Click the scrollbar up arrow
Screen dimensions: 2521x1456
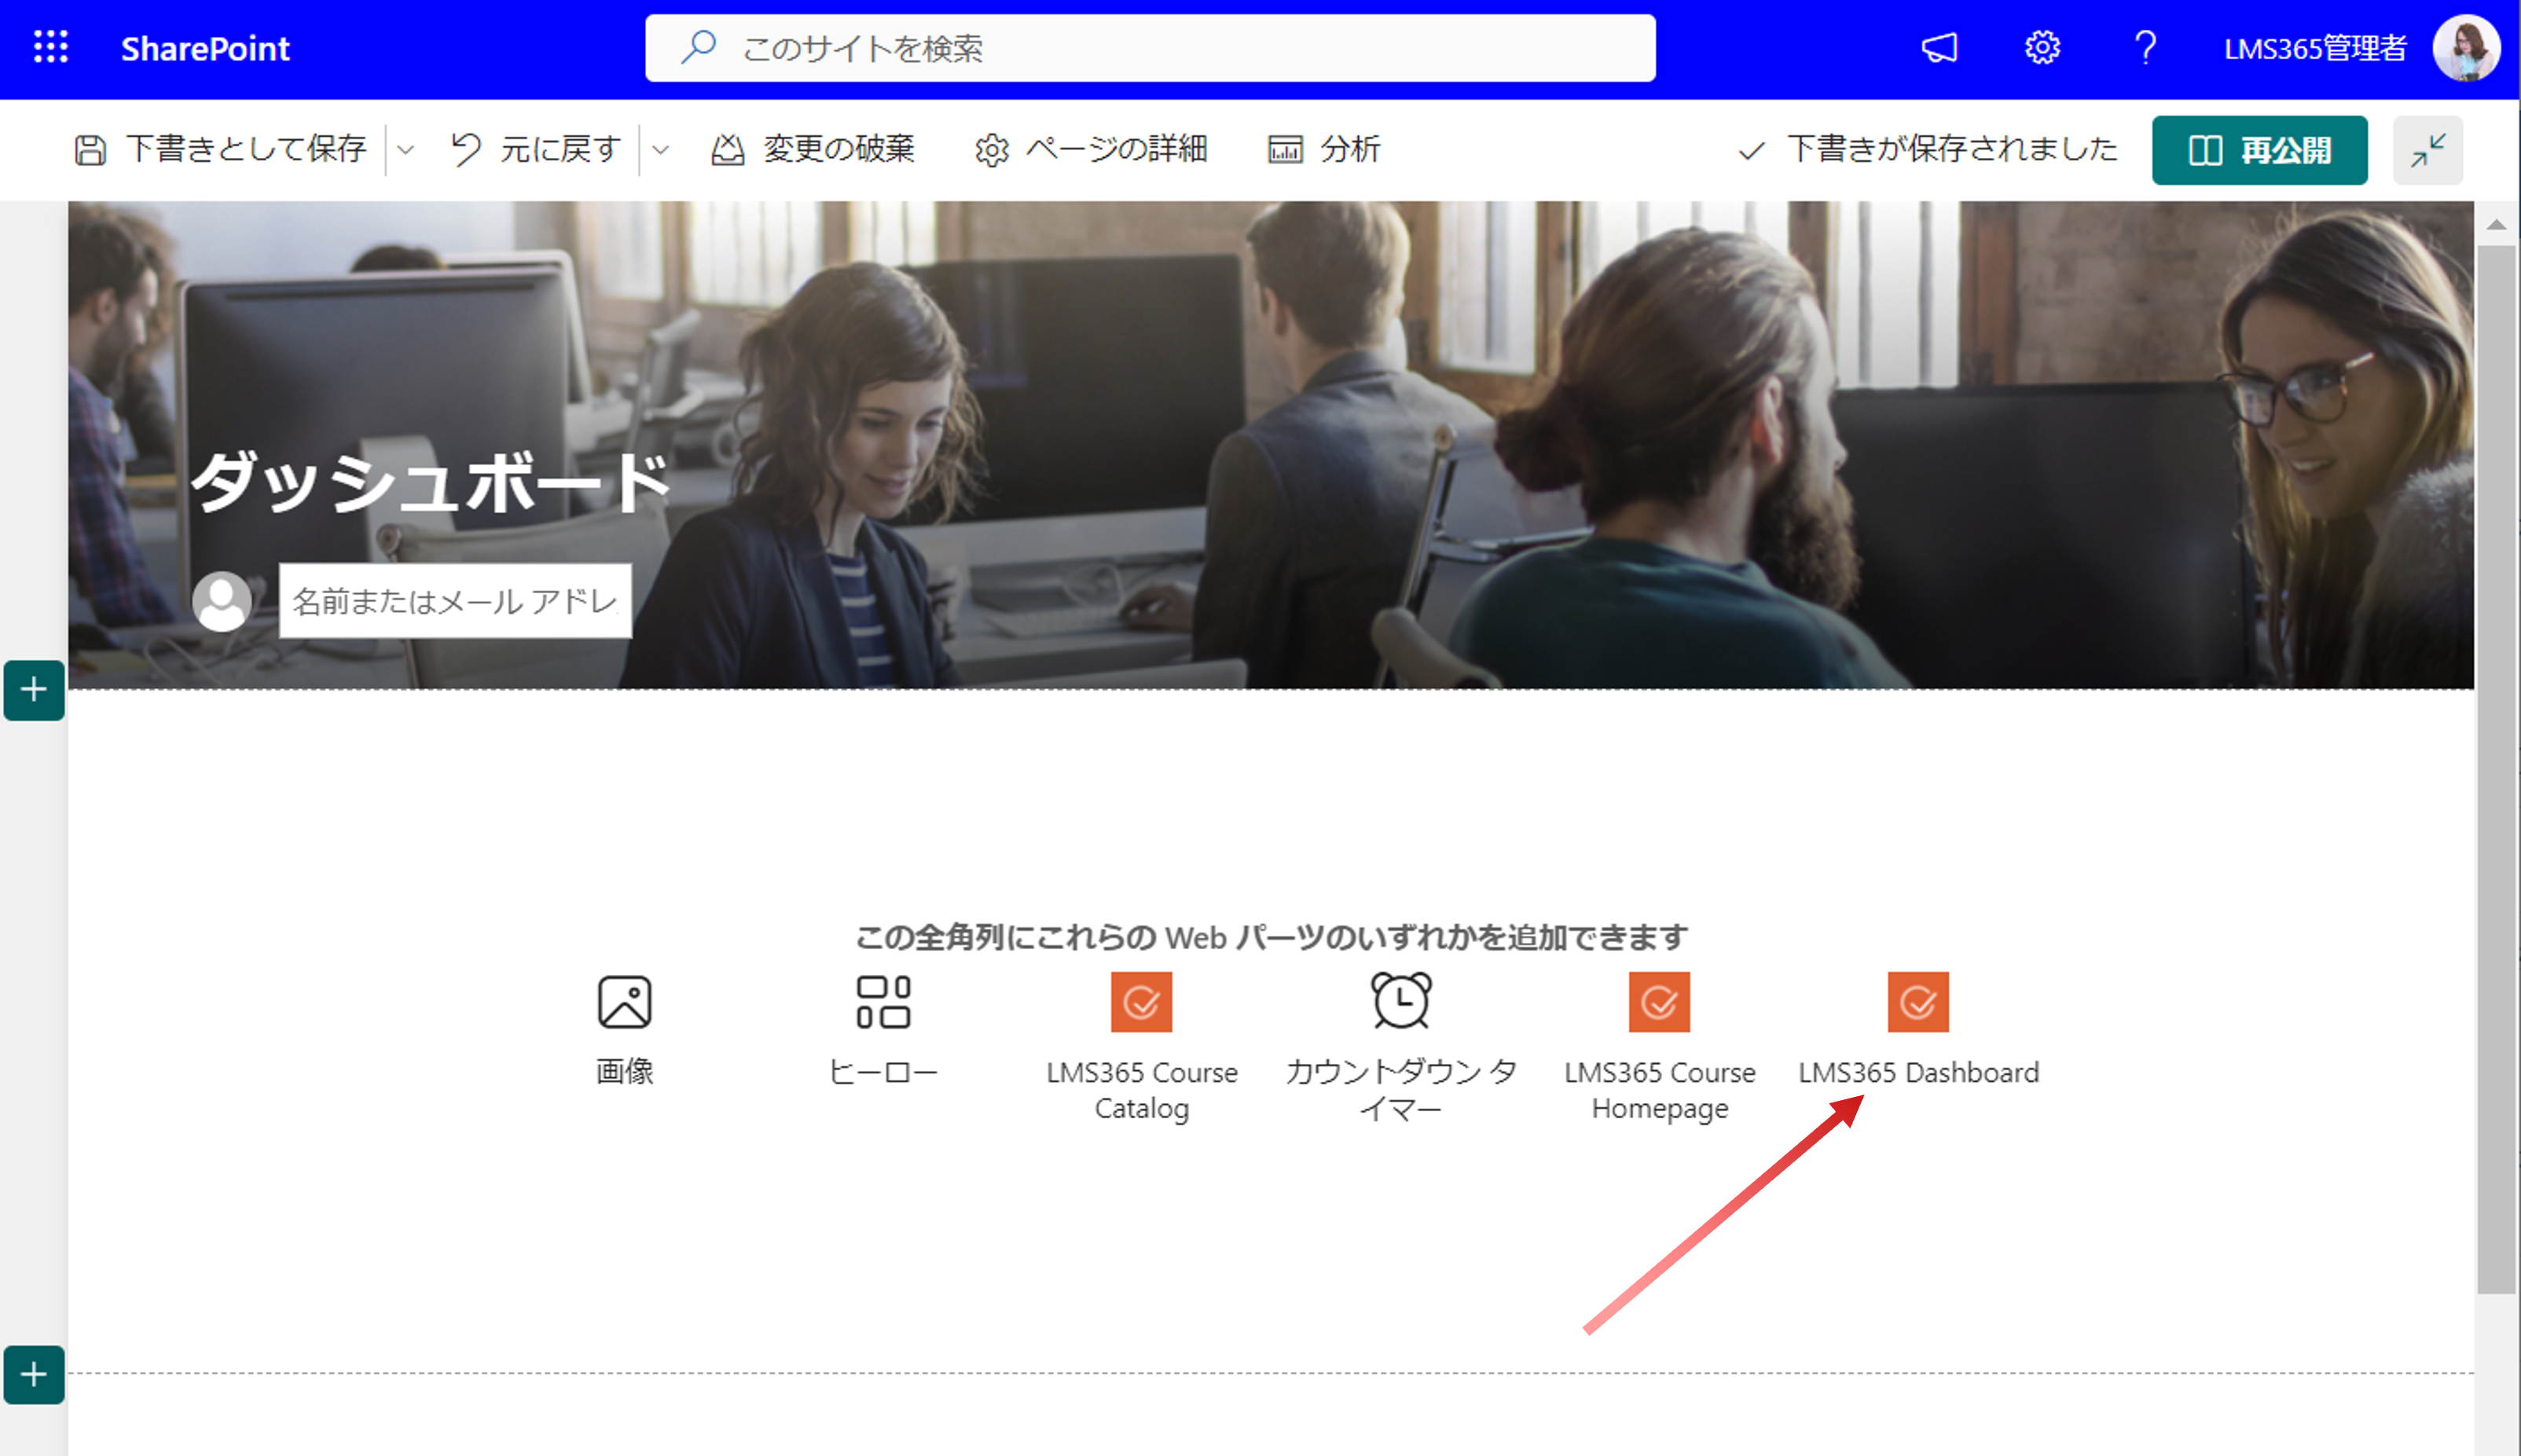[2496, 225]
